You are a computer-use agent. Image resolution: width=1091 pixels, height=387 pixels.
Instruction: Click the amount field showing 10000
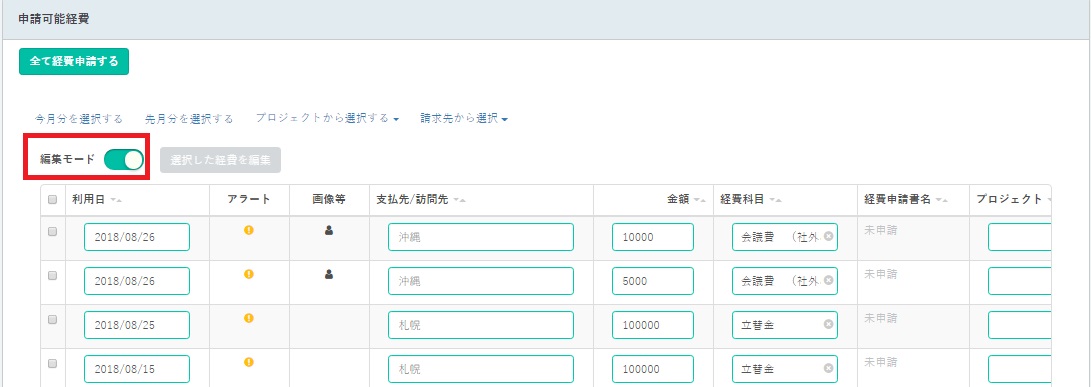coord(653,237)
